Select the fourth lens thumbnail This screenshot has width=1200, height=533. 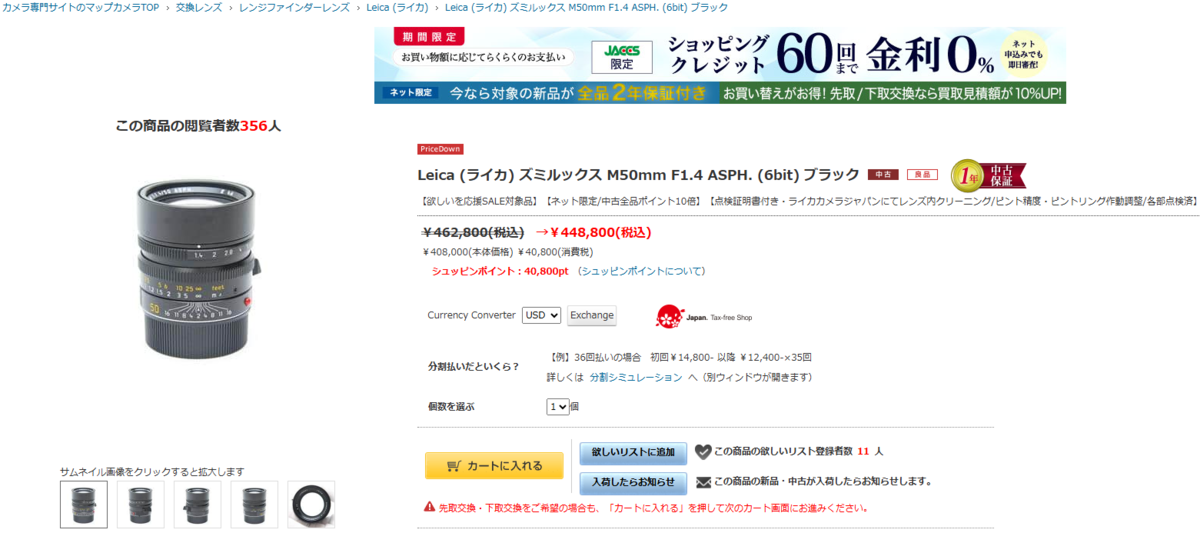pyautogui.click(x=254, y=504)
